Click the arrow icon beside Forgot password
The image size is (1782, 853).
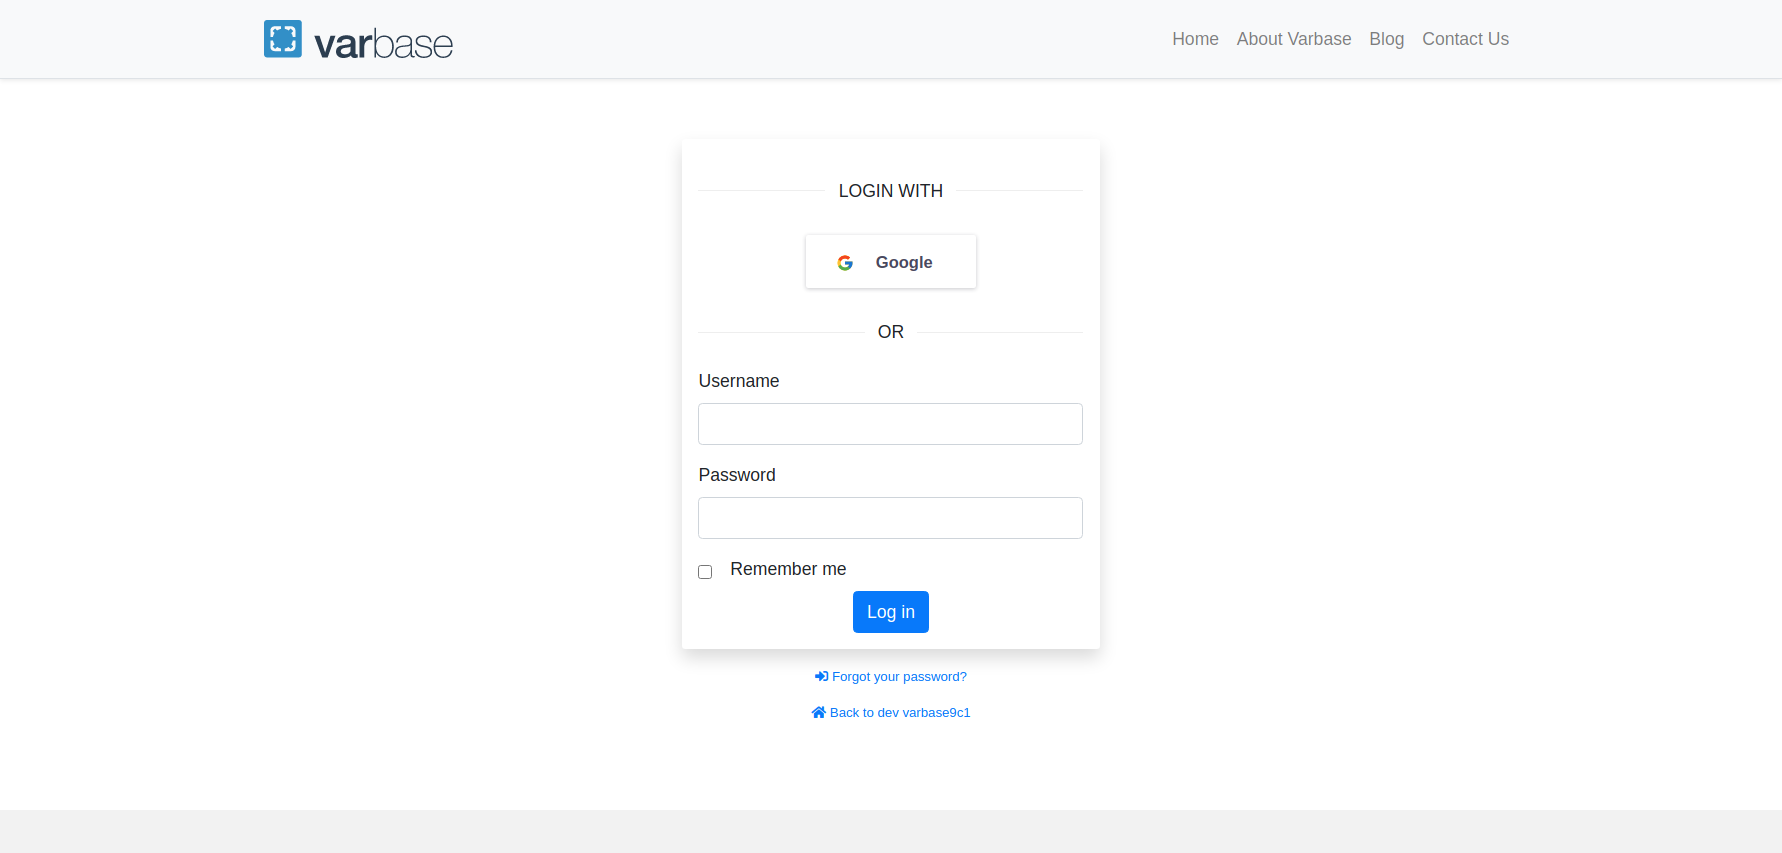821,677
